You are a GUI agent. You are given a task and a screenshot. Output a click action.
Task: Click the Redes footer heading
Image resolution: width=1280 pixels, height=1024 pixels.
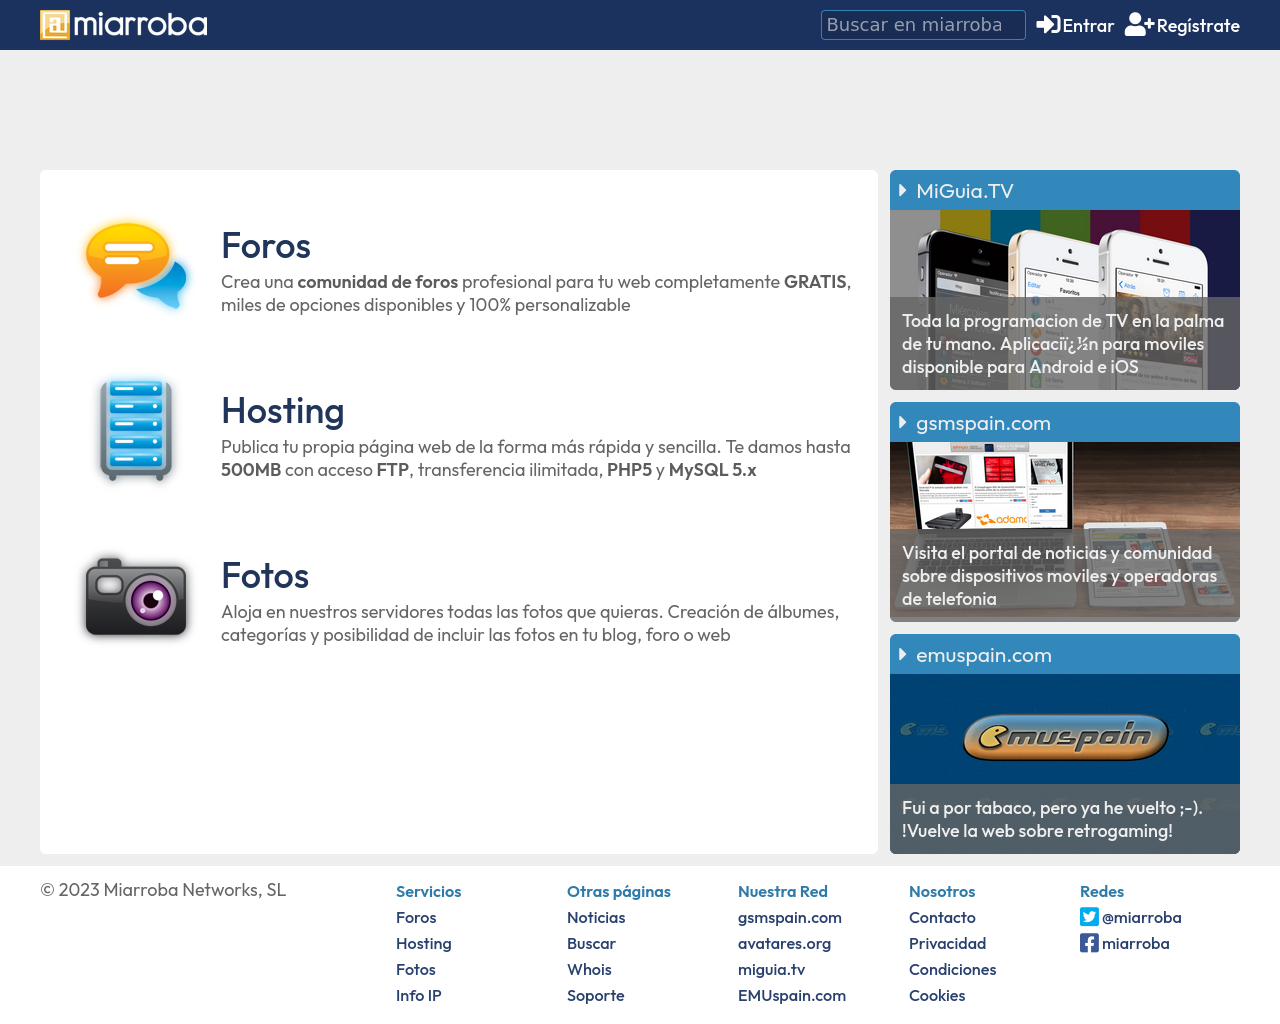pyautogui.click(x=1102, y=891)
